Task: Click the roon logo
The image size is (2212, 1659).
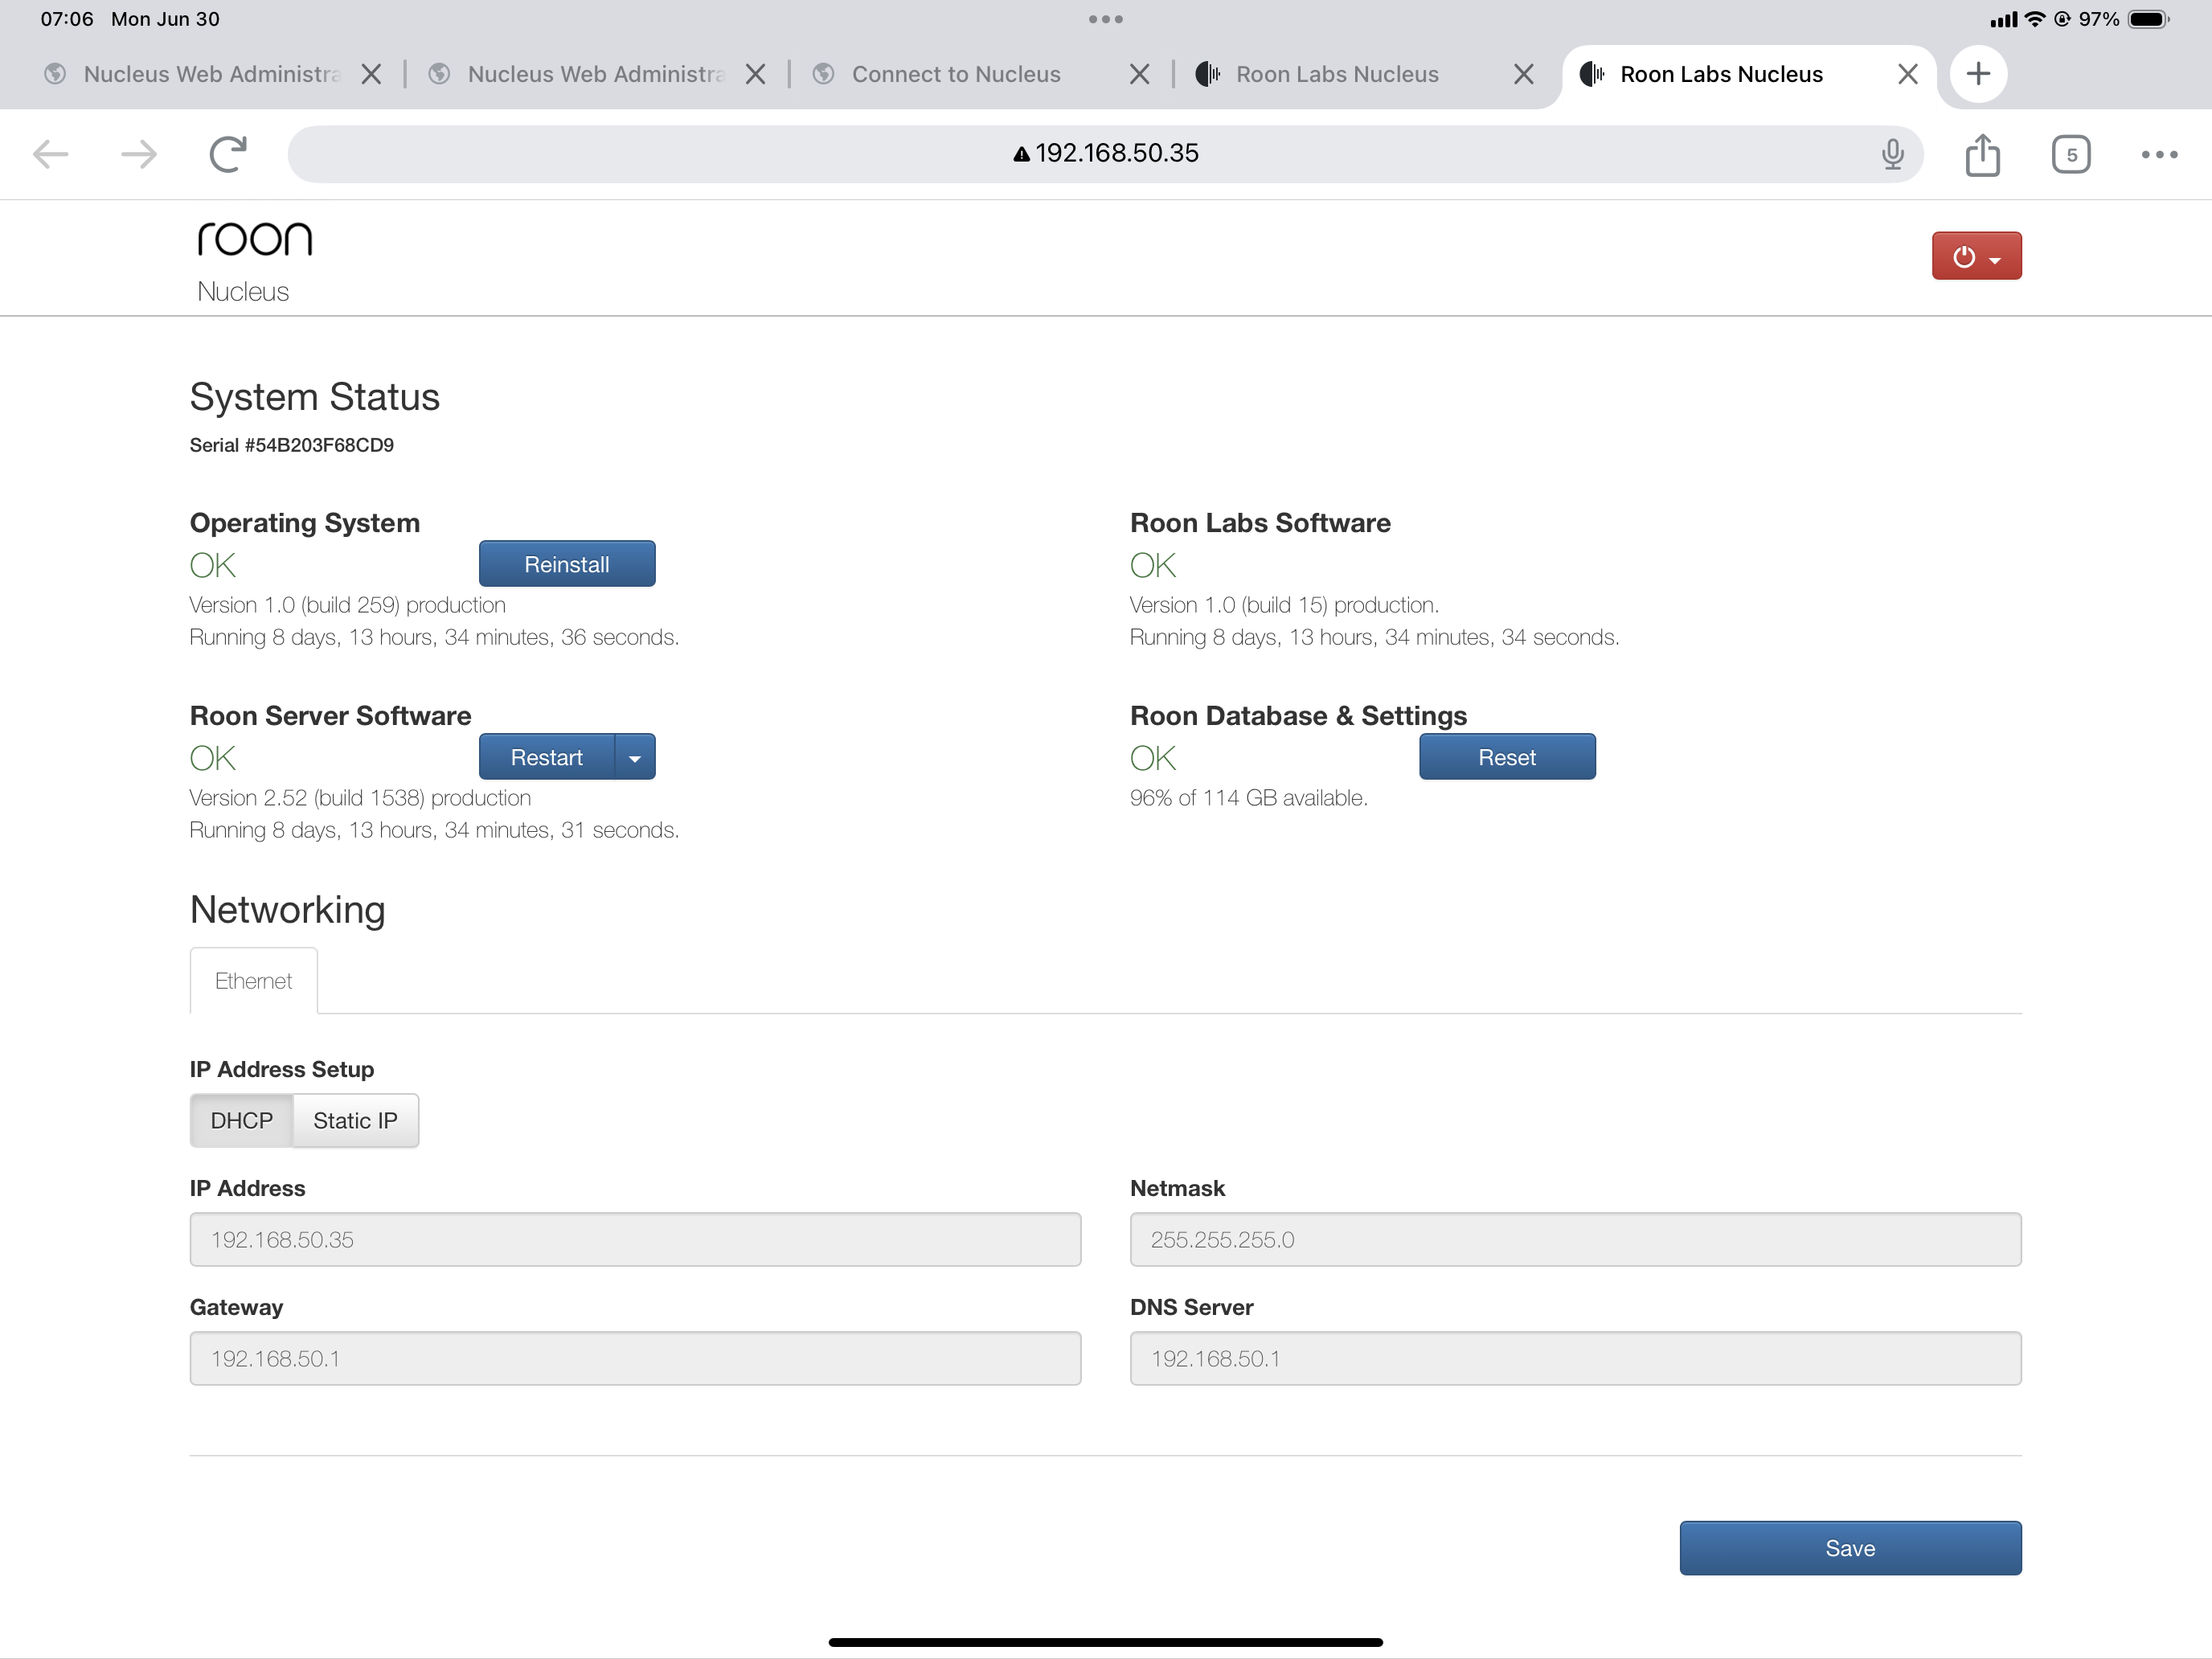Action: pos(254,239)
